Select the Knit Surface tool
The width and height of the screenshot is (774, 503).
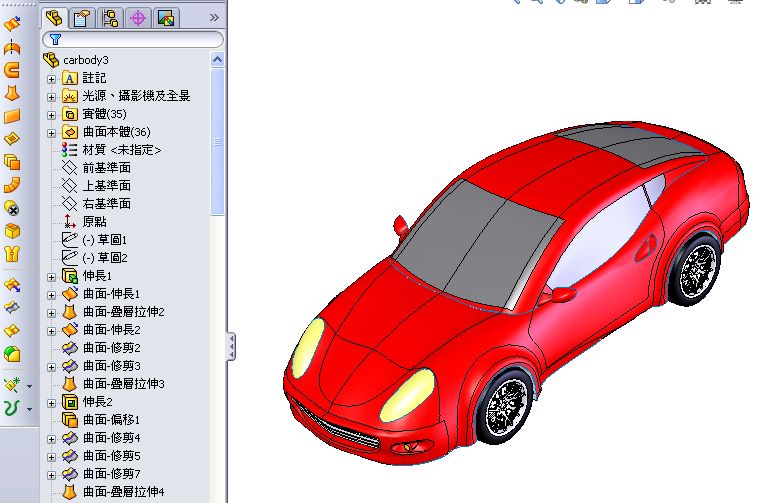(x=12, y=254)
